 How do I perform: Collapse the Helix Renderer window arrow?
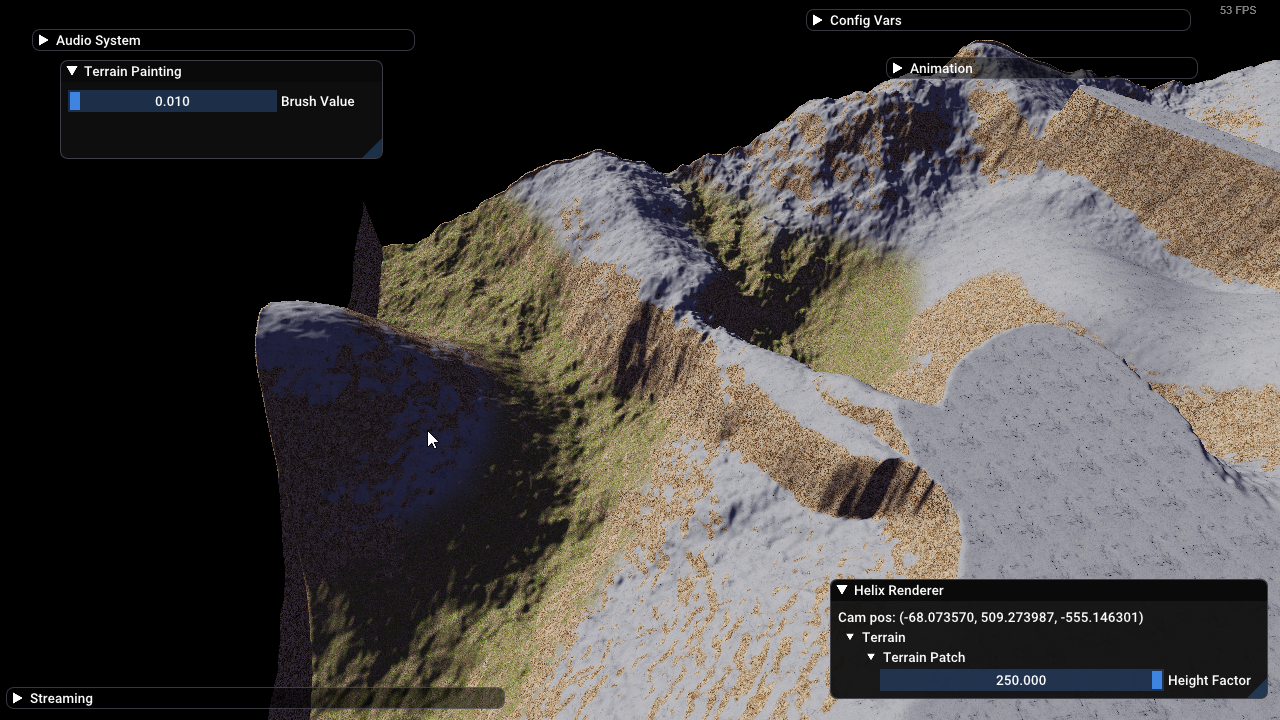click(842, 590)
